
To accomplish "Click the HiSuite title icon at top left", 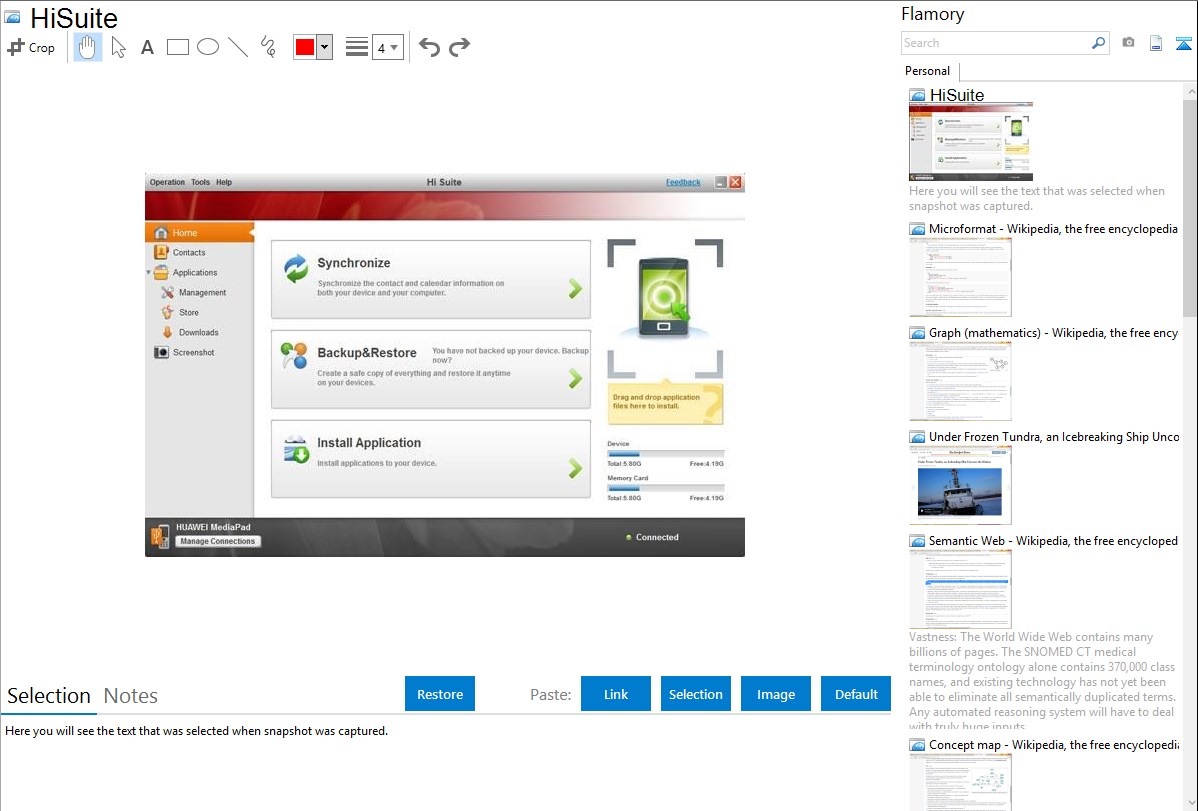I will coord(12,17).
